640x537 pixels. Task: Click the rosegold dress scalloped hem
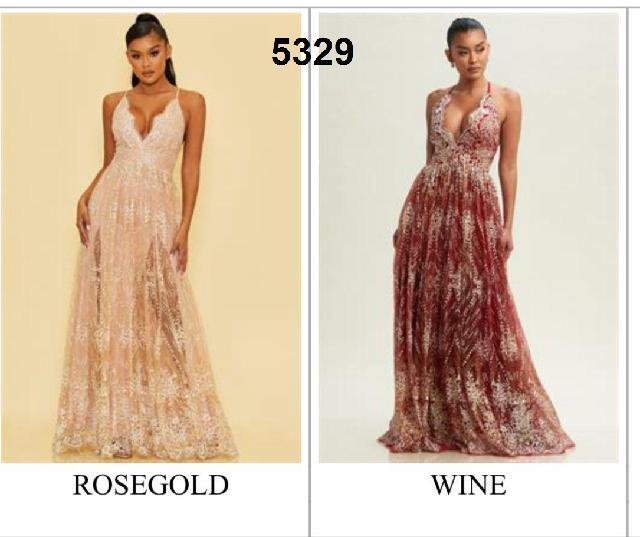coord(145,445)
